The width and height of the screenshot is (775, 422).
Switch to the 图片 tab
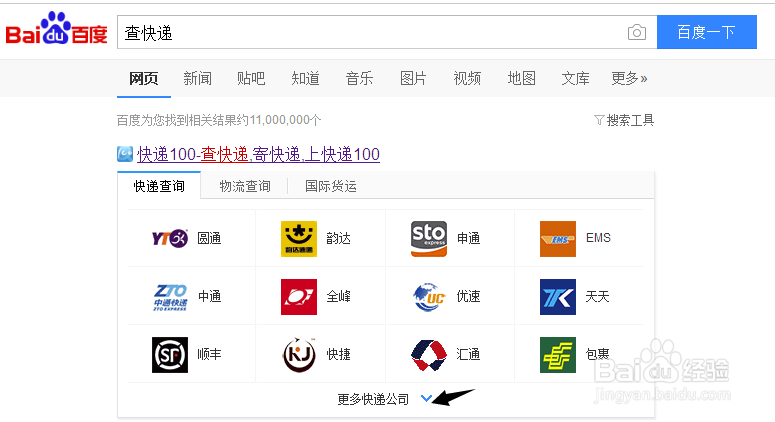(x=413, y=78)
